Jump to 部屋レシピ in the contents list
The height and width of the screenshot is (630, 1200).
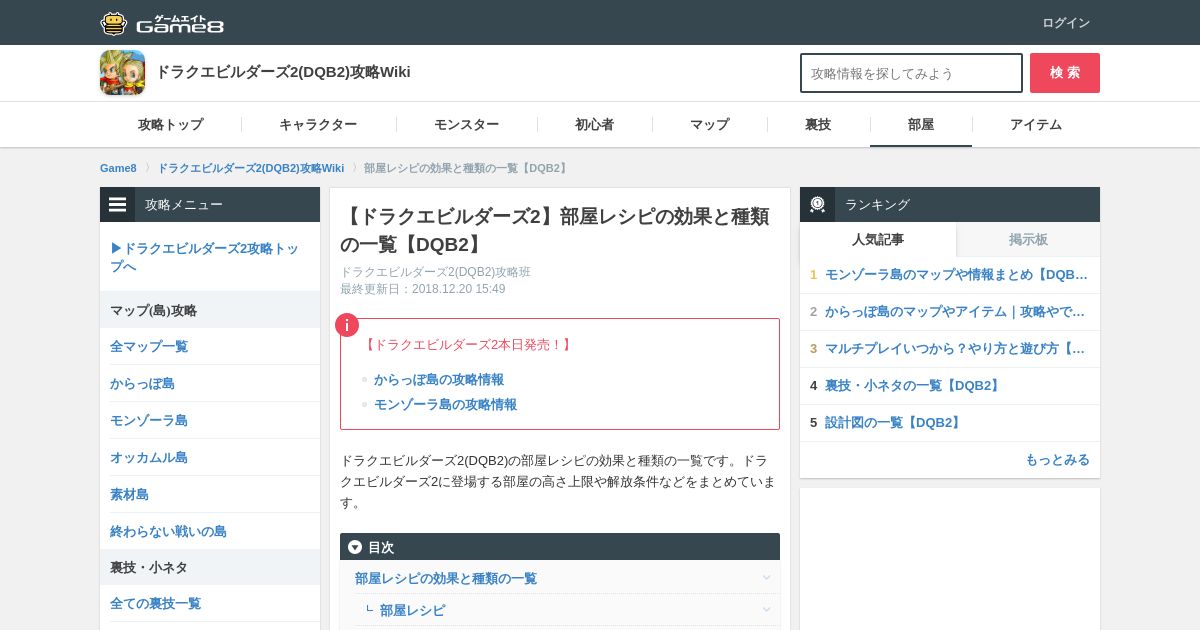point(412,610)
